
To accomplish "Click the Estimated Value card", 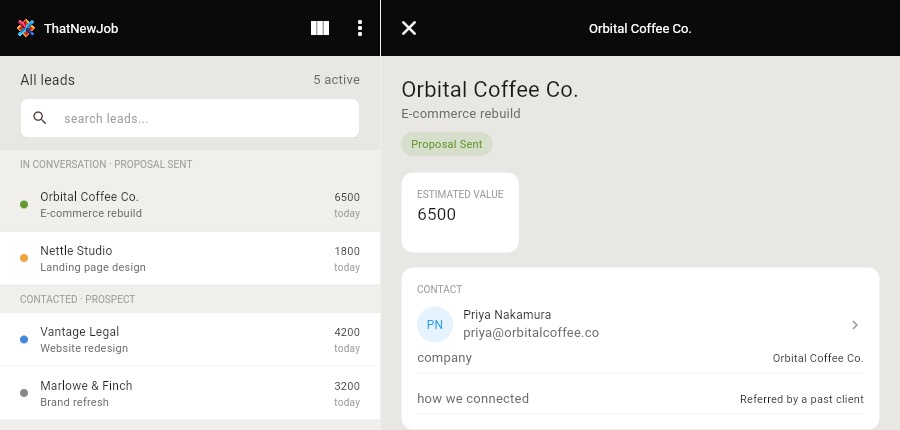I will 460,212.
